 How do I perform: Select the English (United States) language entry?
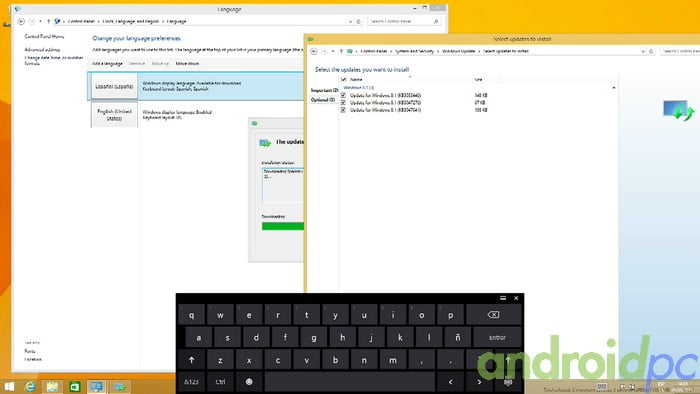196,115
